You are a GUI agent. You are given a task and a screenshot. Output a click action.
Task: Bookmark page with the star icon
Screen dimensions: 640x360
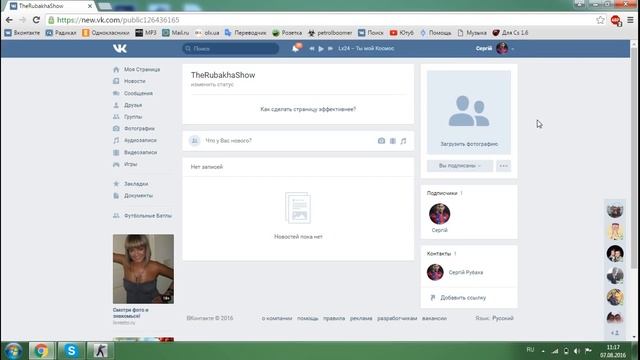600,20
